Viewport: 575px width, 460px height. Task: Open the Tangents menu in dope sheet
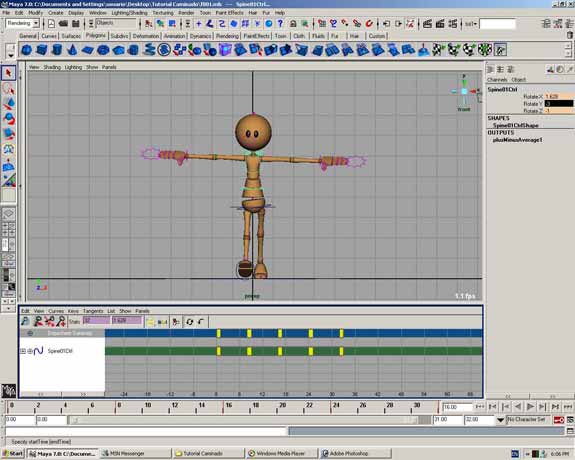[x=93, y=311]
